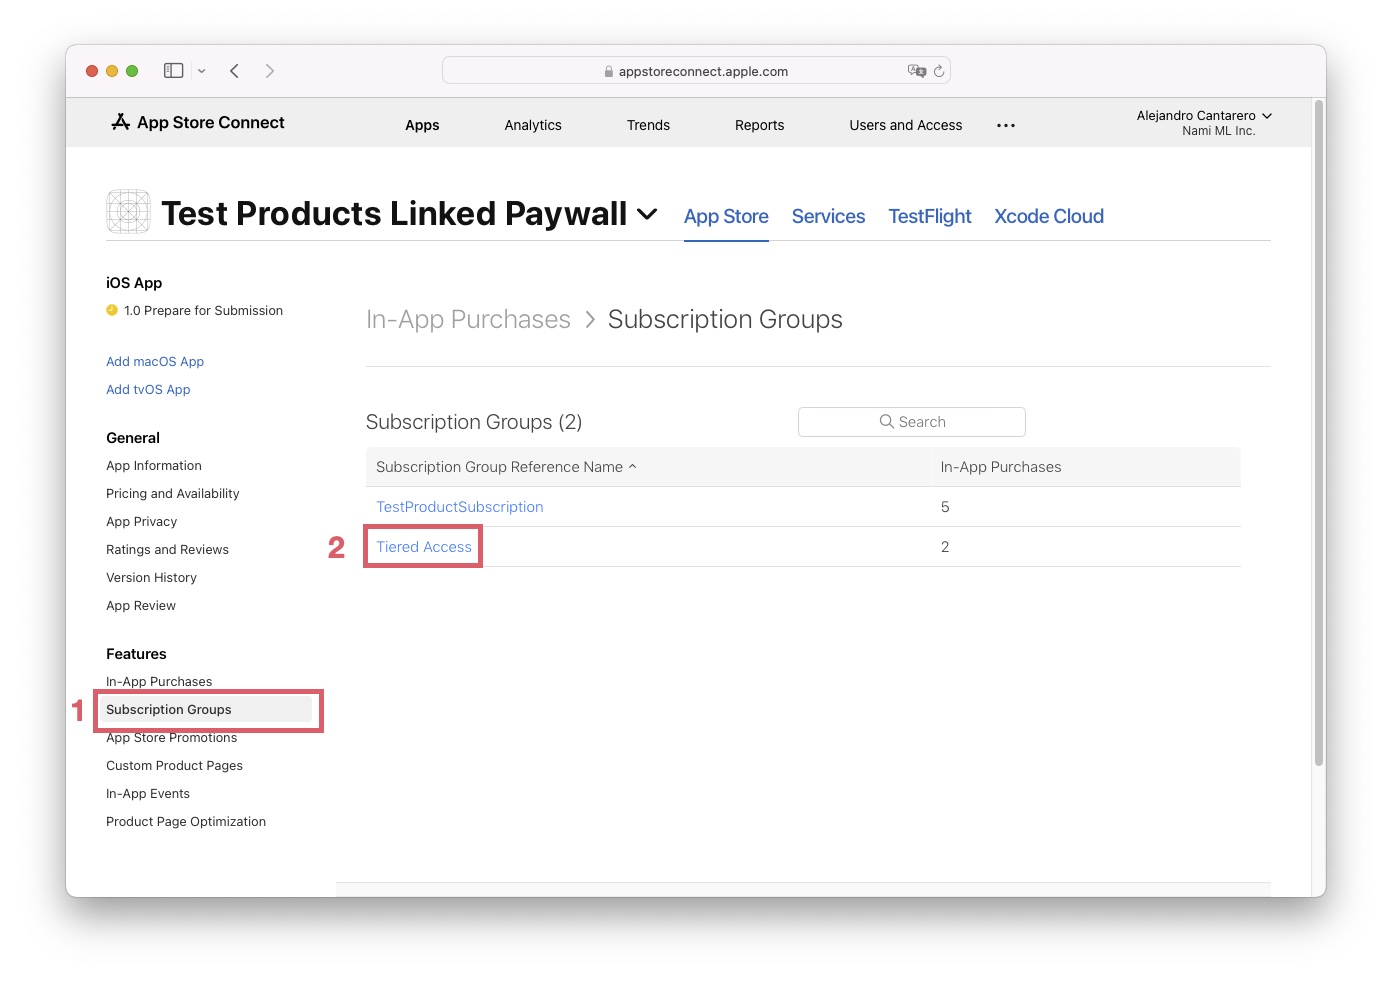
Task: Go back with the browser back arrow
Action: 235,71
